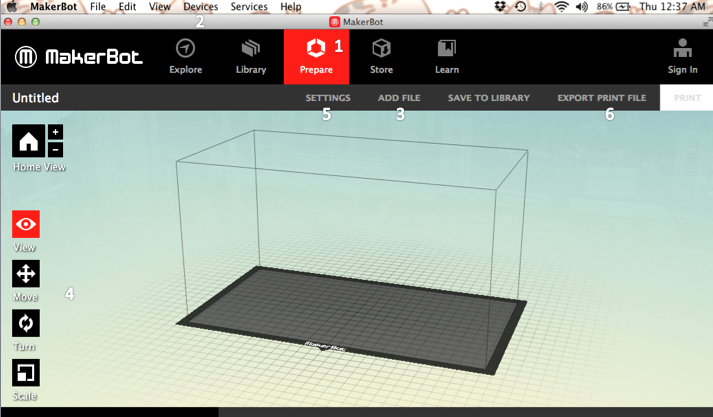The width and height of the screenshot is (713, 417).
Task: Zoom in with the plus button
Action: [55, 132]
